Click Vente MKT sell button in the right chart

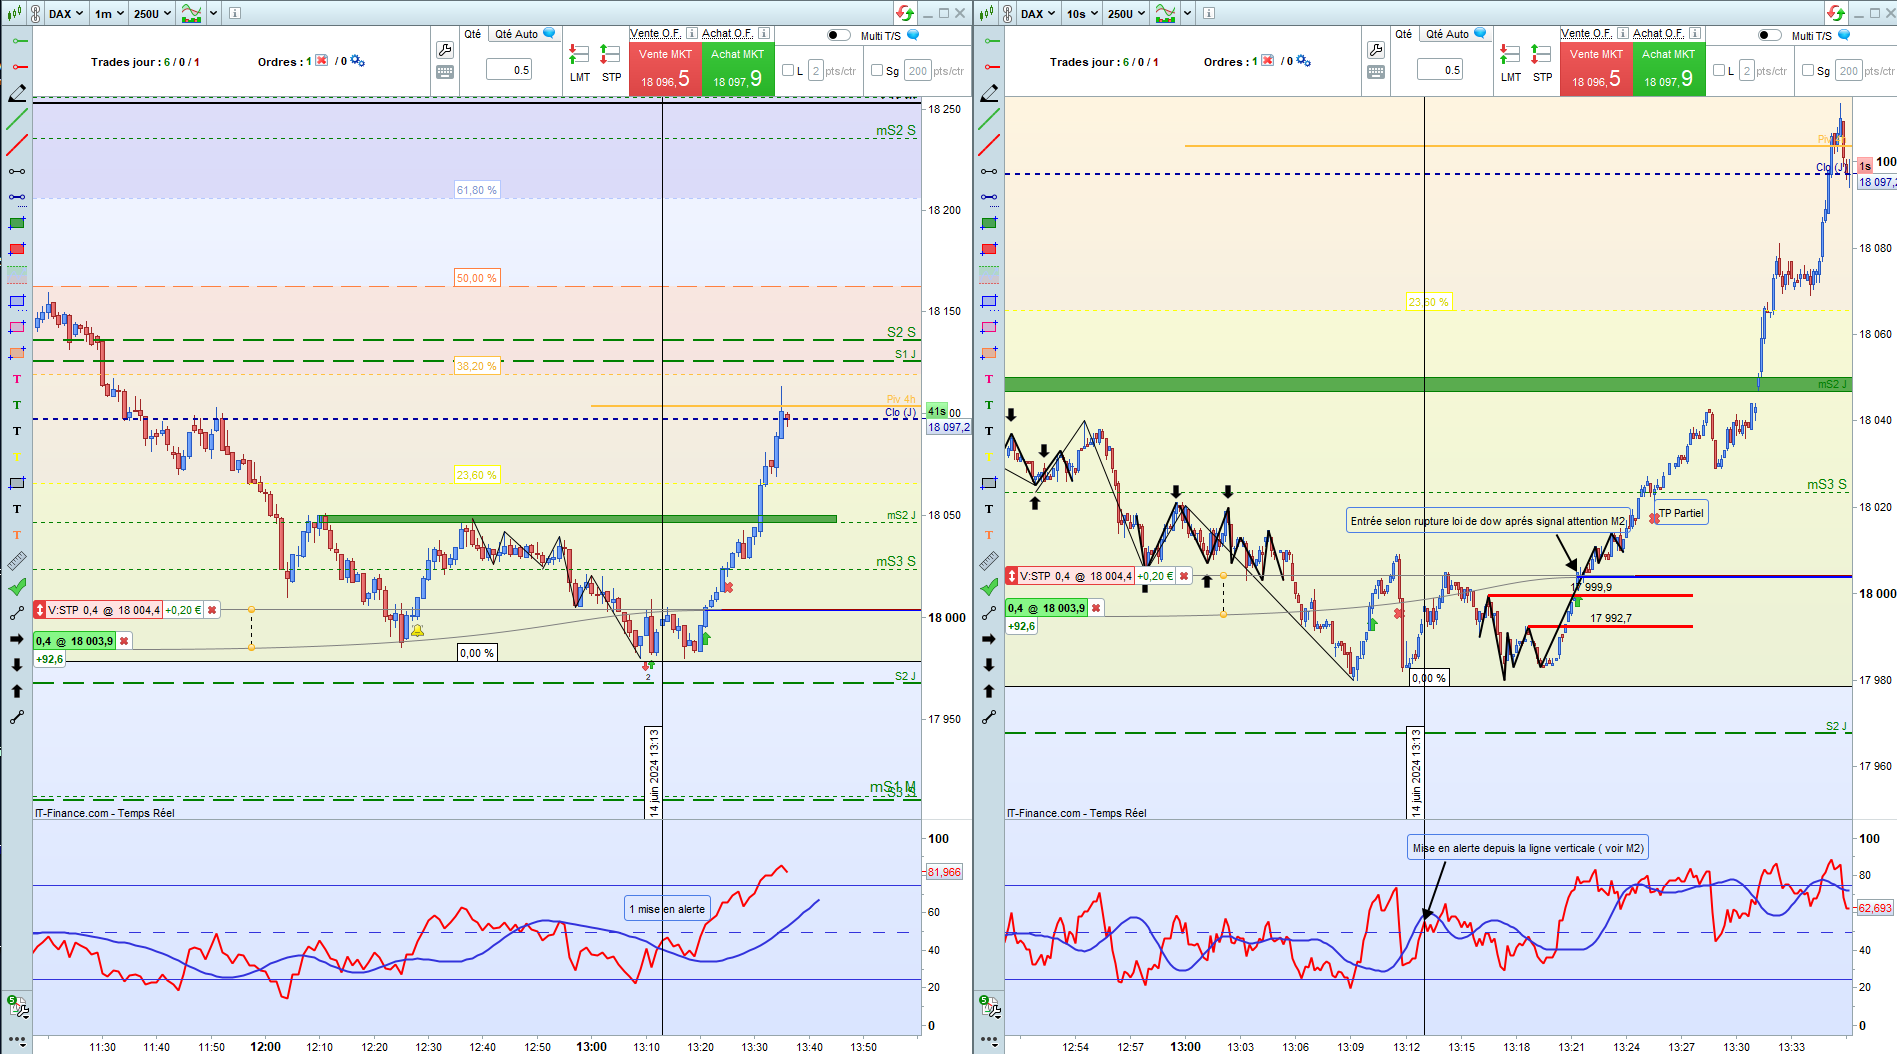(1596, 69)
